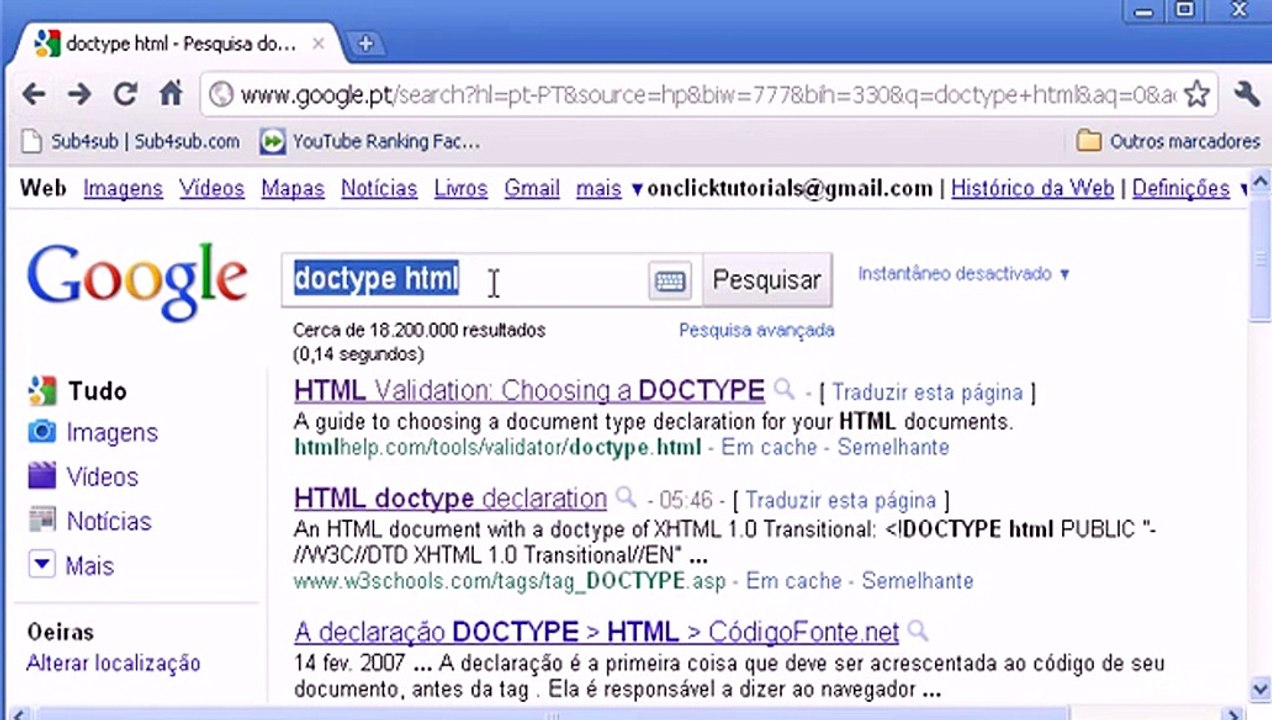This screenshot has width=1272, height=720.
Task: Open the on-screen keyboard icon in search box
Action: click(x=670, y=281)
